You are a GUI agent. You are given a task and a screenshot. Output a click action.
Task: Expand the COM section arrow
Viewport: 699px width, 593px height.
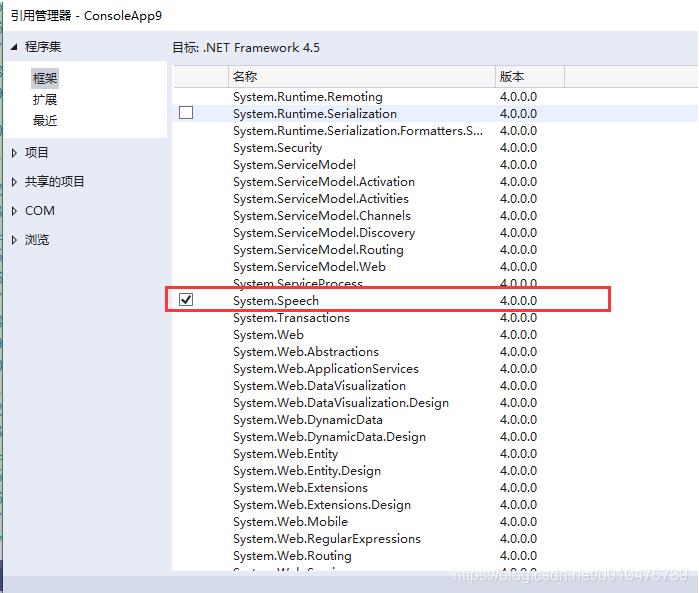tap(14, 211)
